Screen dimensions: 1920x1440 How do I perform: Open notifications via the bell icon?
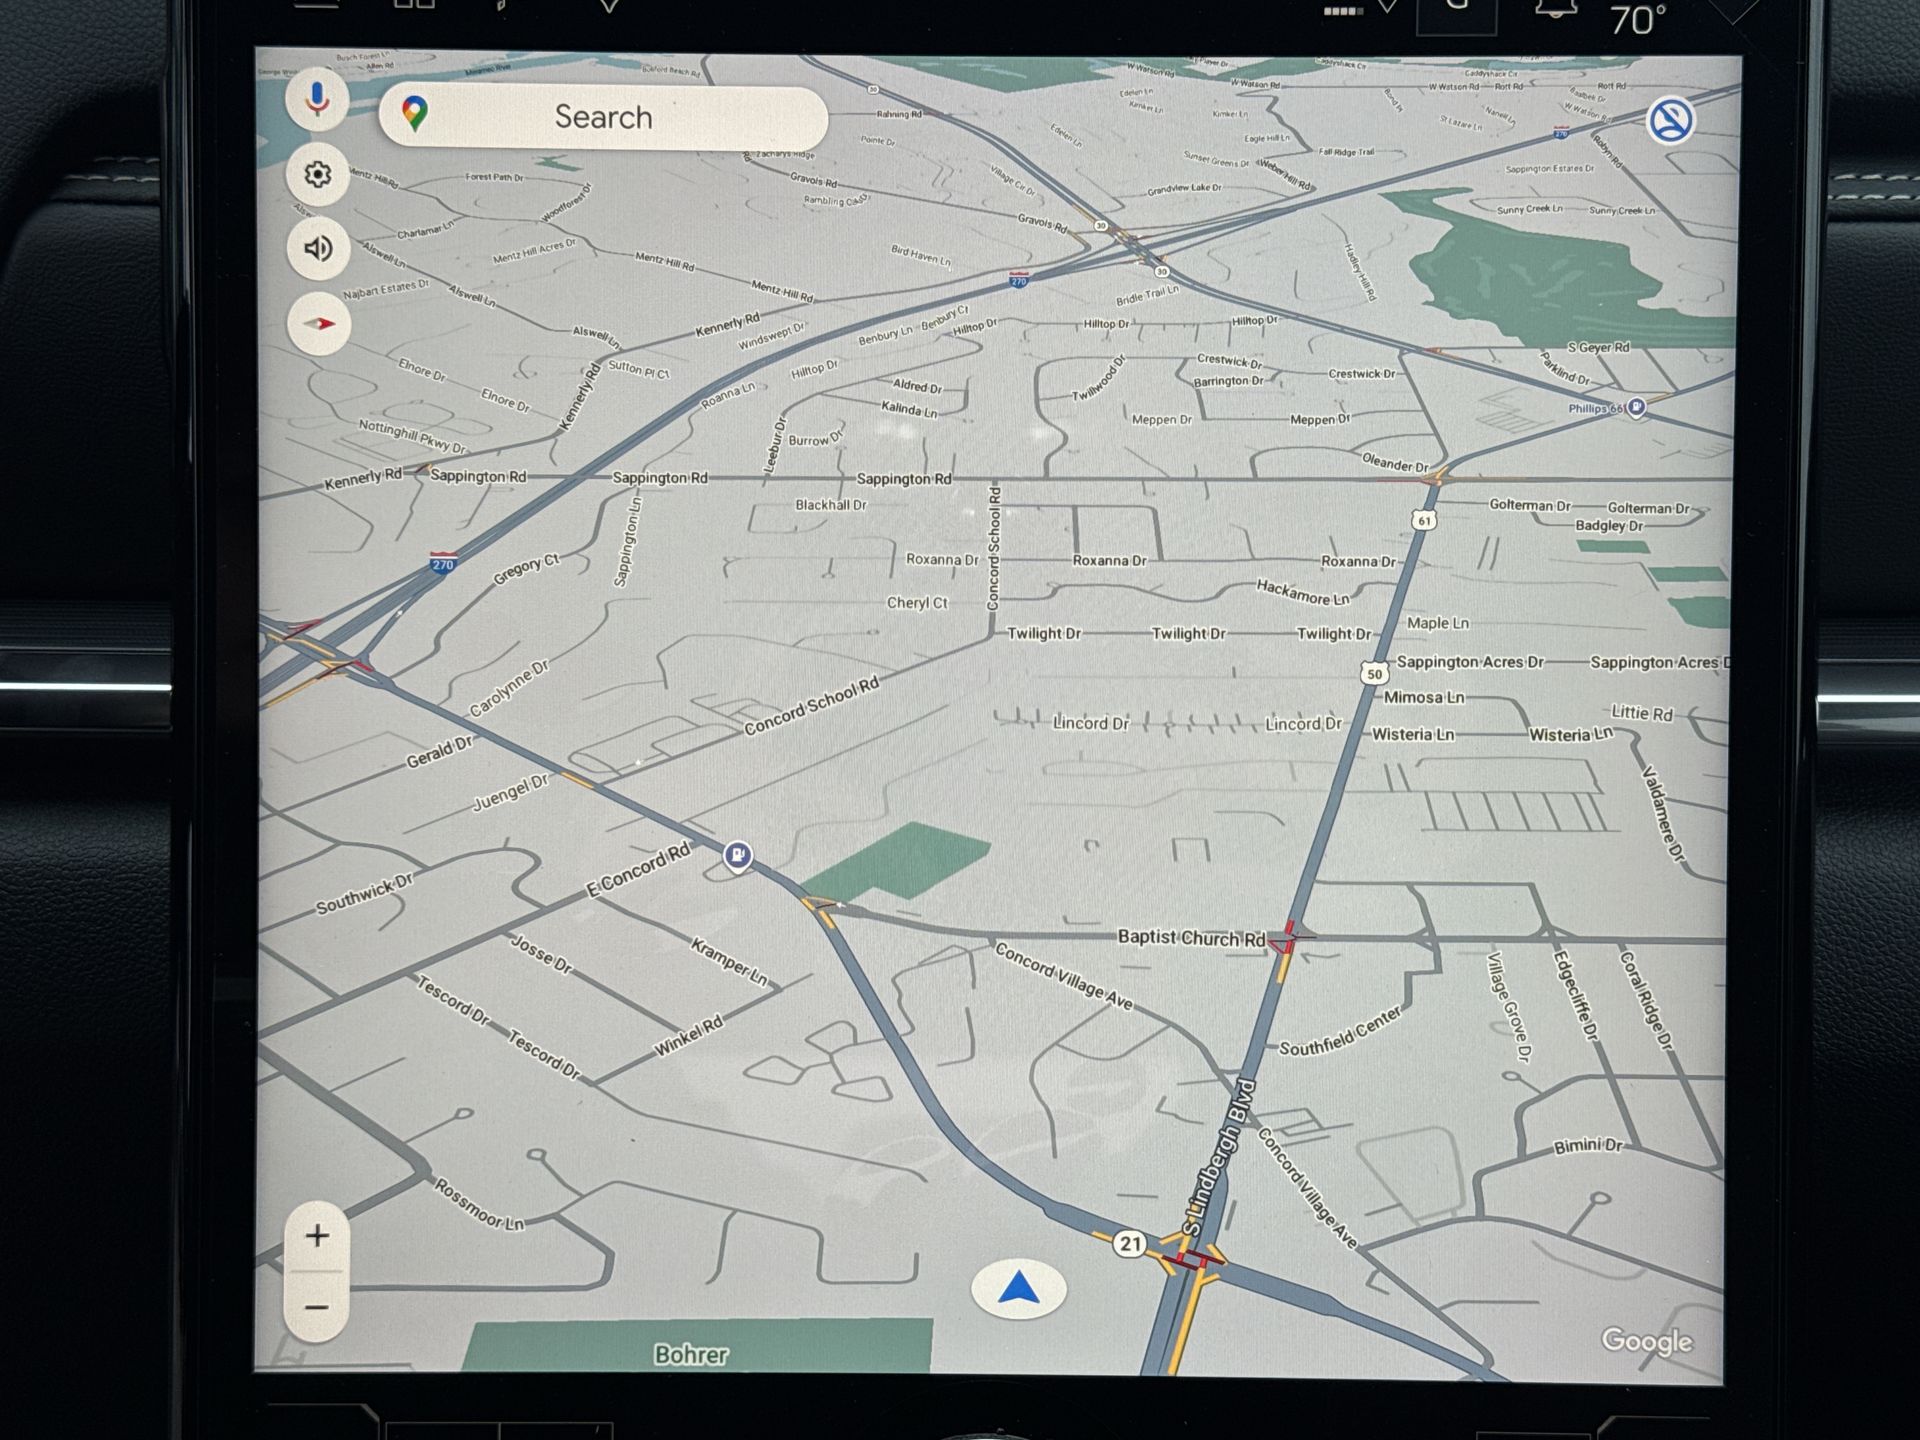[x=1555, y=10]
